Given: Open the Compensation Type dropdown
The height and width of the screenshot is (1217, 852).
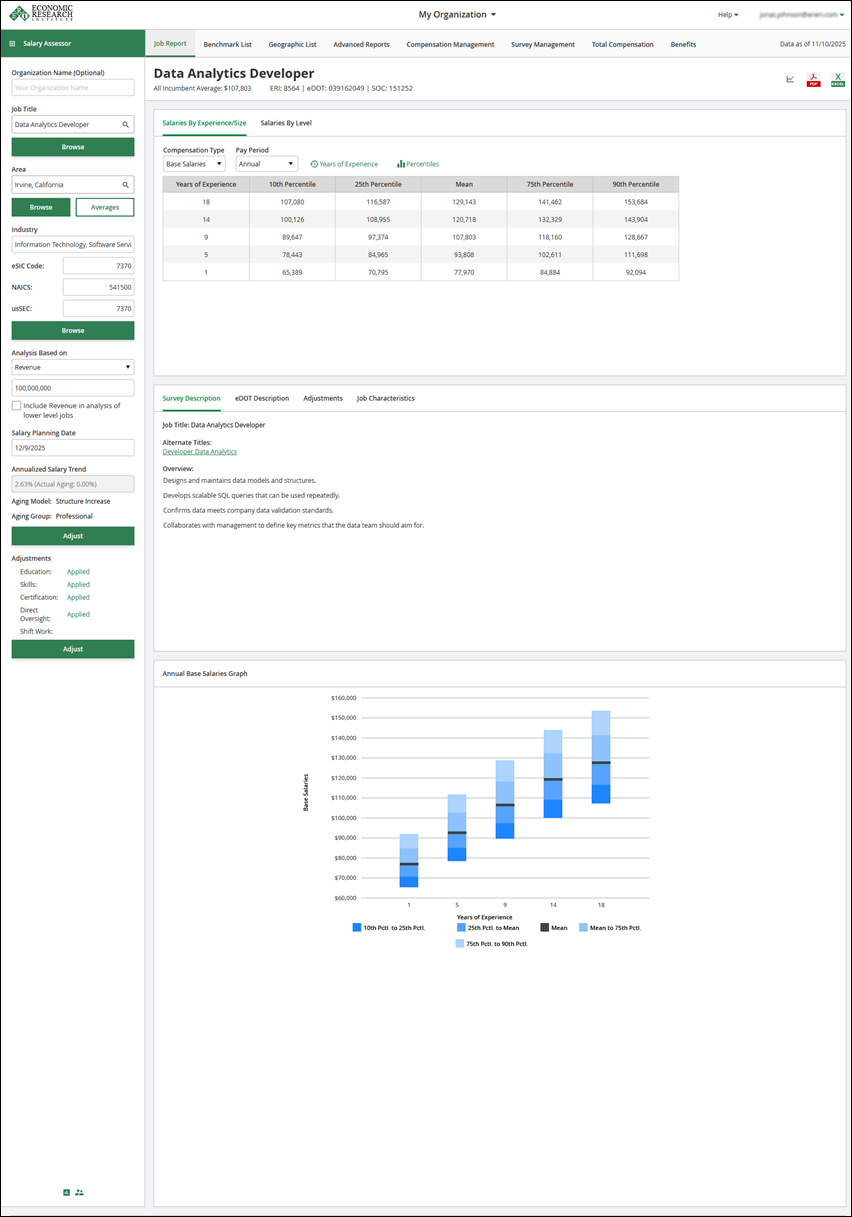Looking at the screenshot, I should click(x=194, y=164).
